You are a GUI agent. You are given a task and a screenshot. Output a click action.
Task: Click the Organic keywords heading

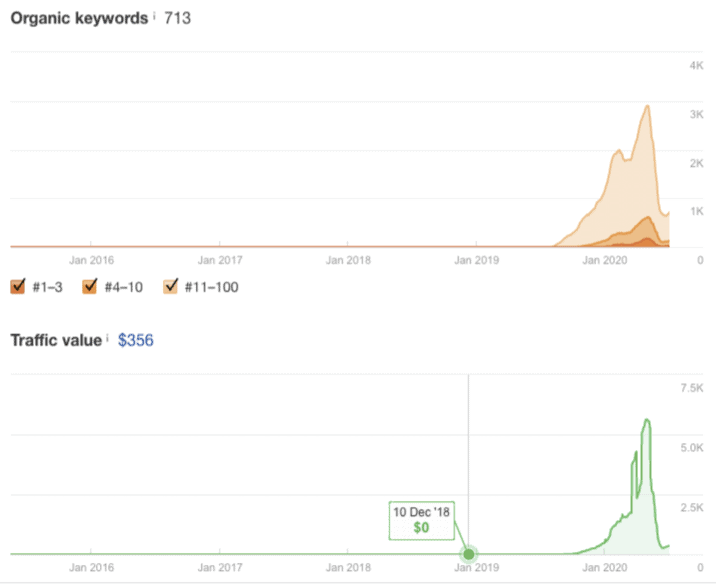pos(80,18)
